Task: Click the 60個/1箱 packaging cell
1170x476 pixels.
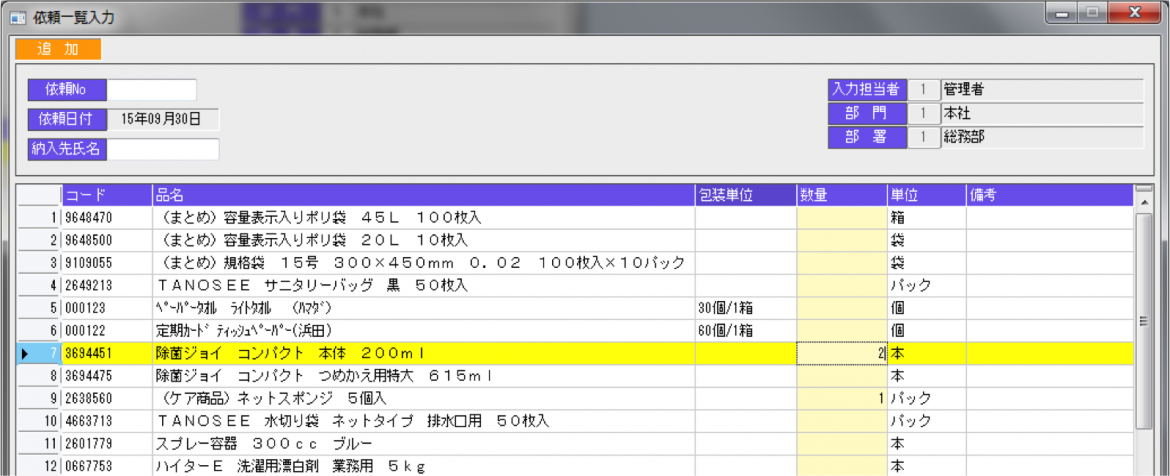Action: 745,330
